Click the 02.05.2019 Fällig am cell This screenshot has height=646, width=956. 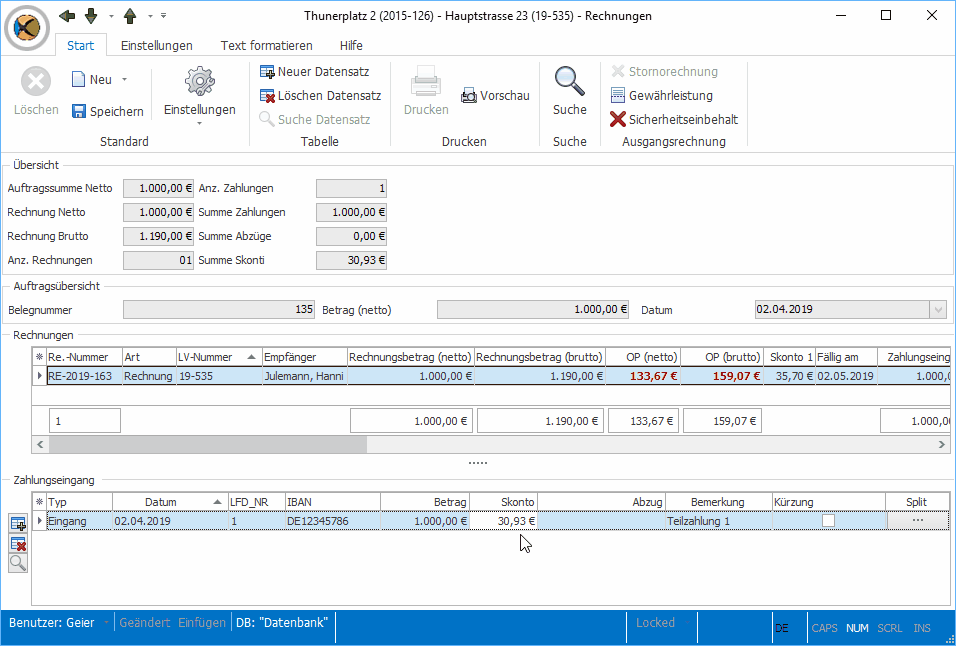pyautogui.click(x=846, y=376)
